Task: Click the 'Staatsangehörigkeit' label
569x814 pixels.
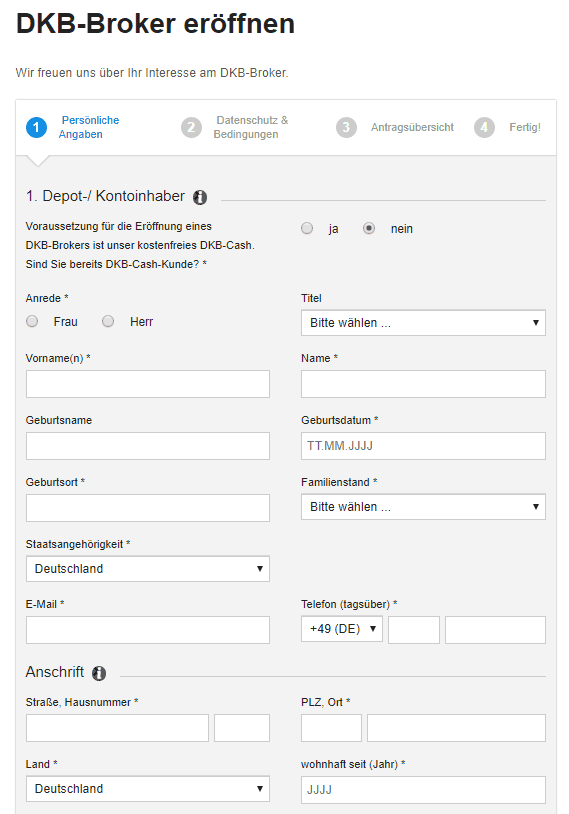Action: (x=74, y=544)
